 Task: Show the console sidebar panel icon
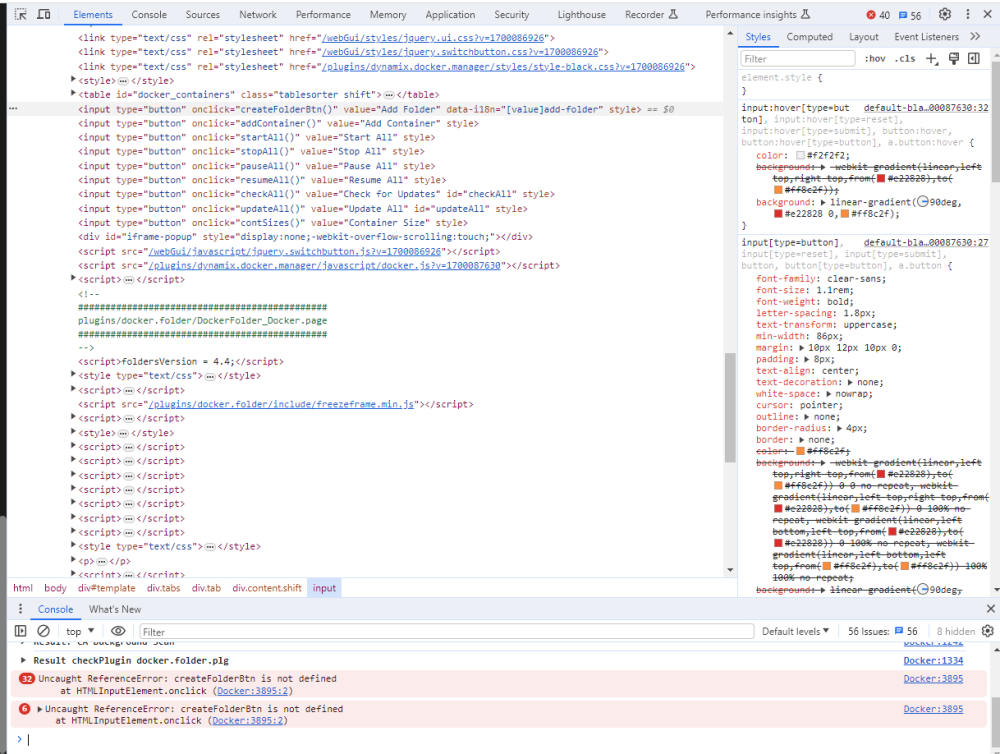(20, 631)
